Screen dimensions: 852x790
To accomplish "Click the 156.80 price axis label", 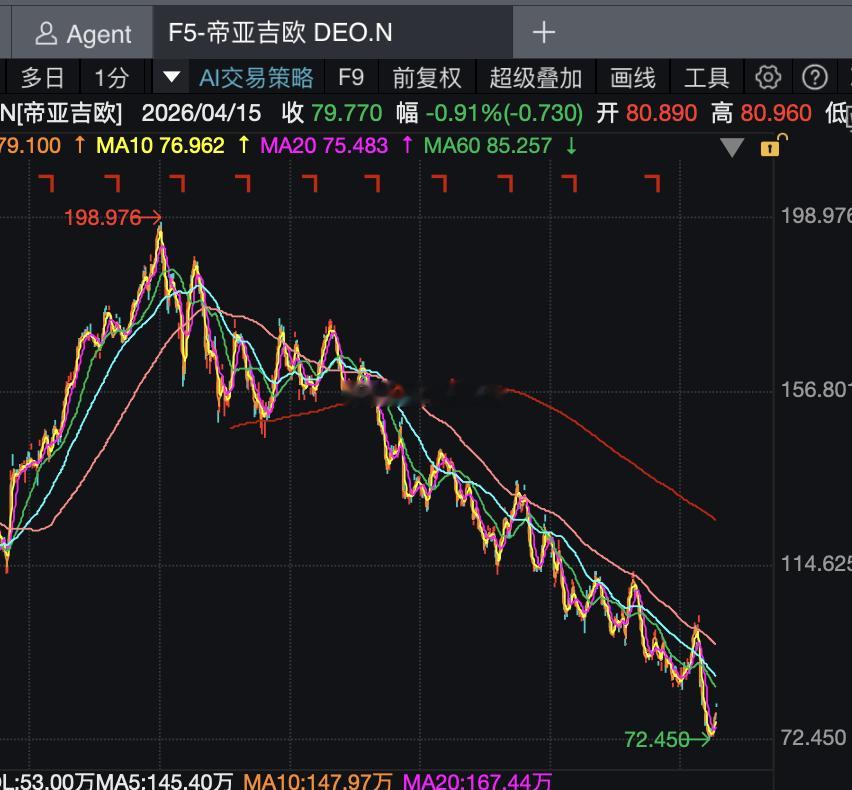I will coord(816,390).
